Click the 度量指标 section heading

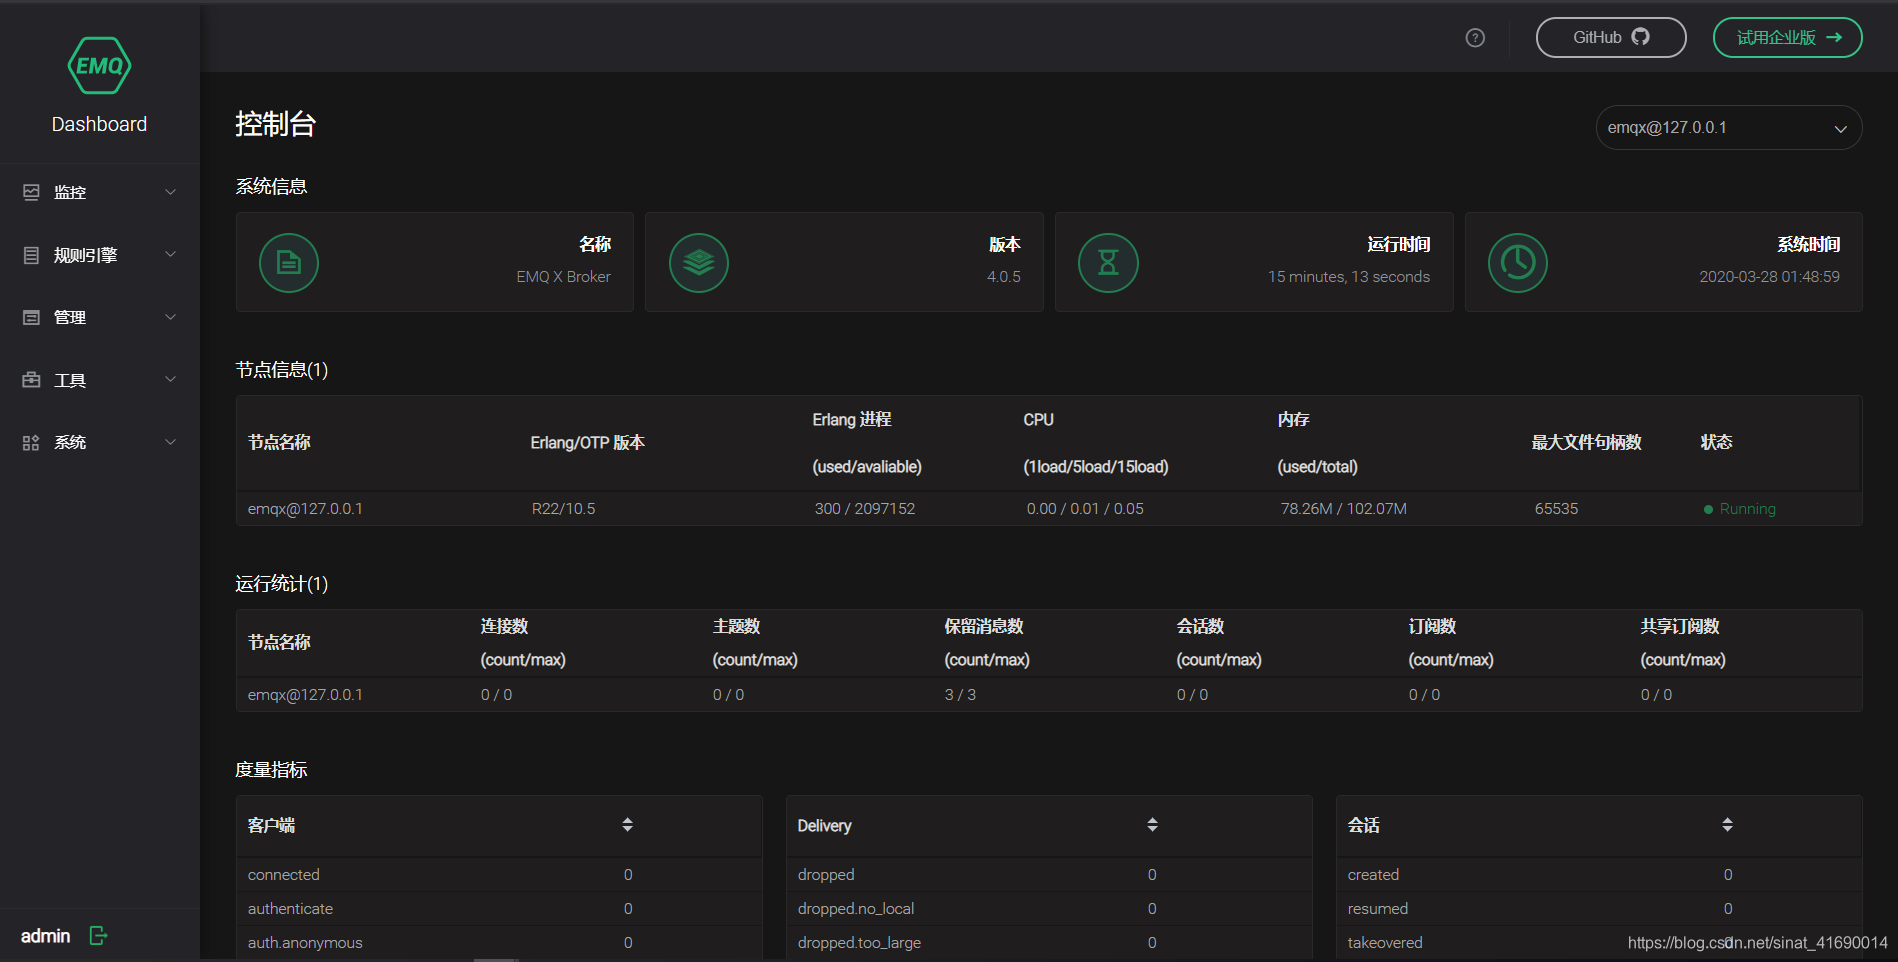point(271,770)
